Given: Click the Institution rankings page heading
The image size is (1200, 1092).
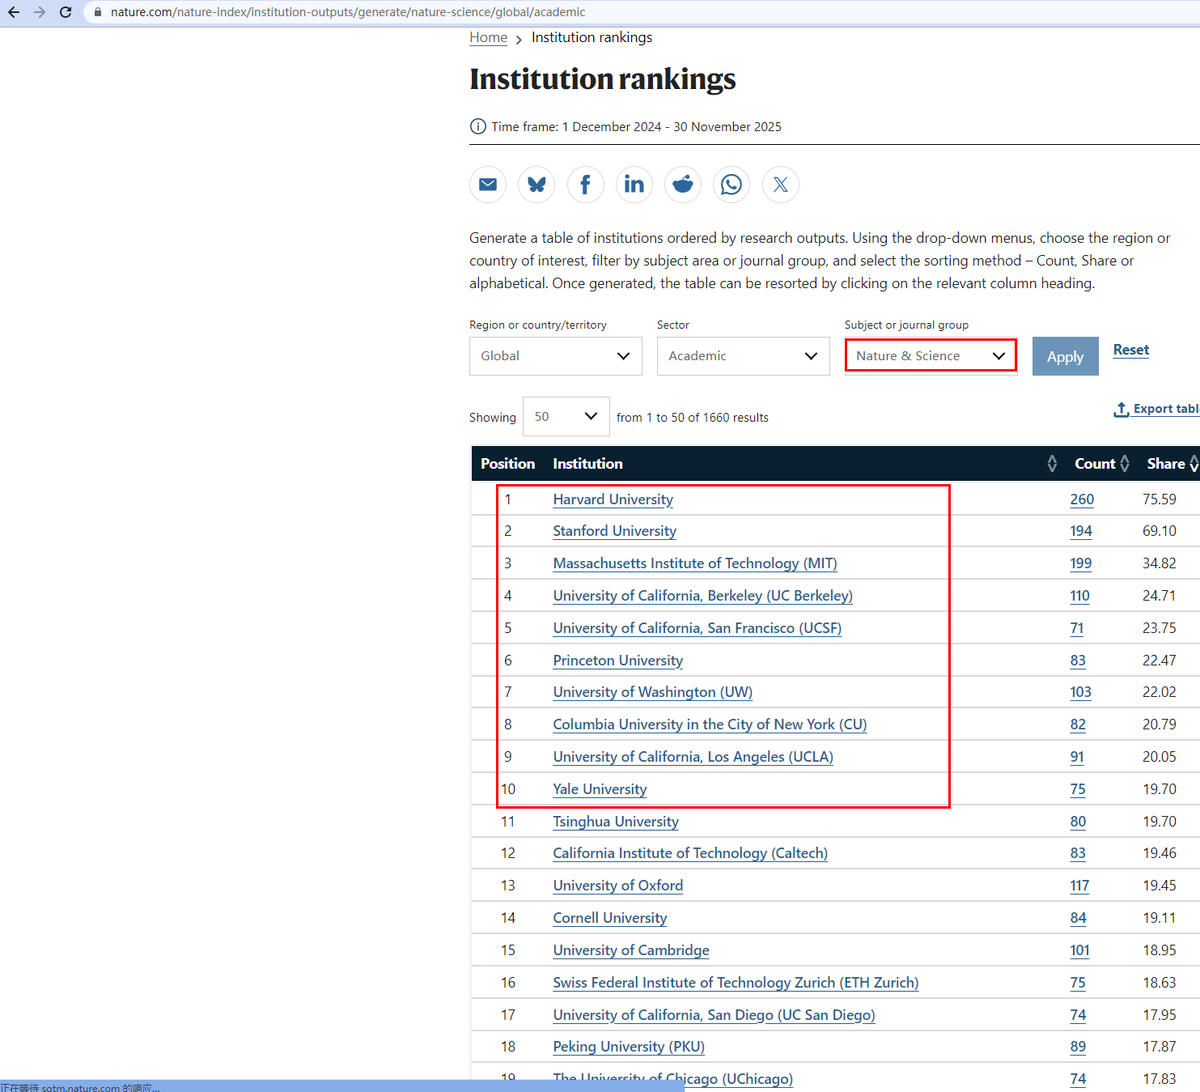Looking at the screenshot, I should (x=603, y=79).
